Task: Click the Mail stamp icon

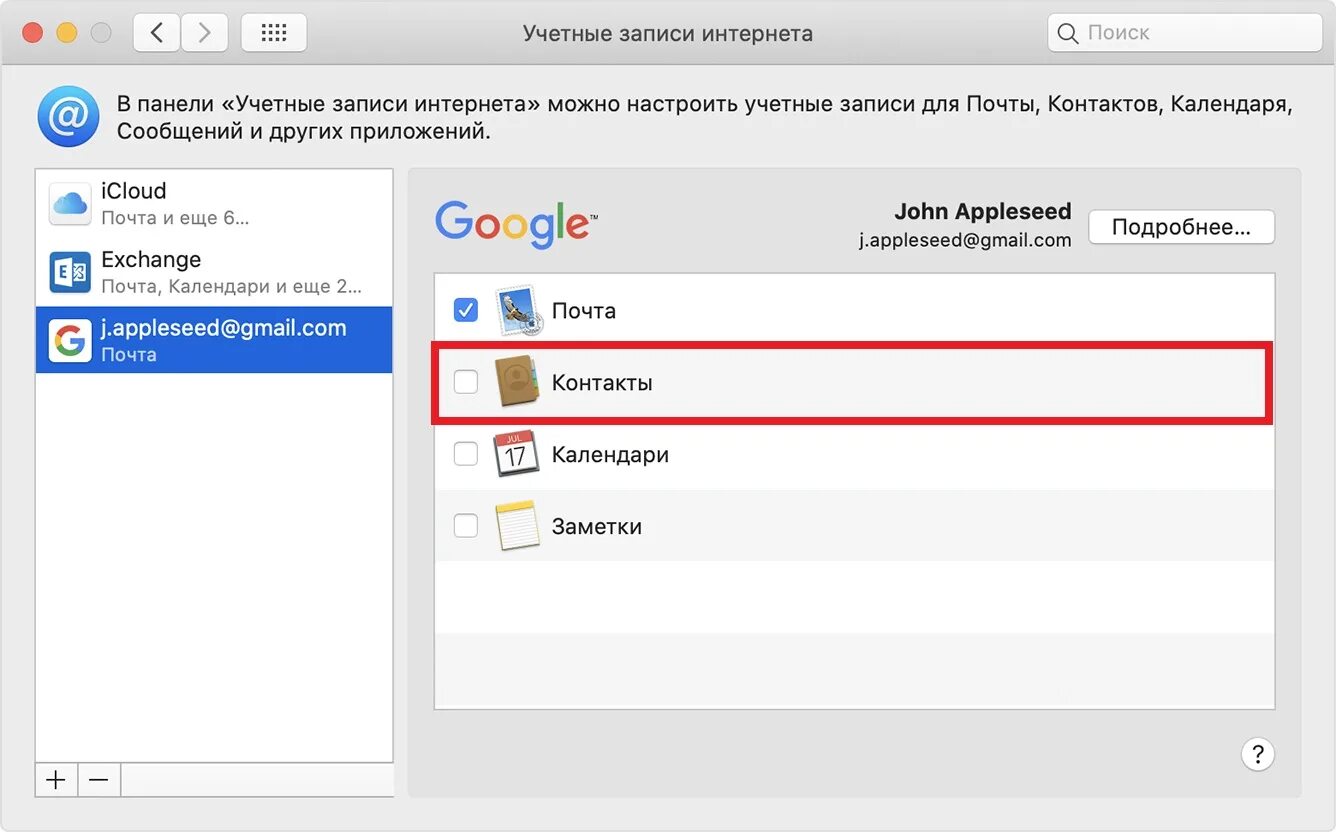Action: (519, 311)
